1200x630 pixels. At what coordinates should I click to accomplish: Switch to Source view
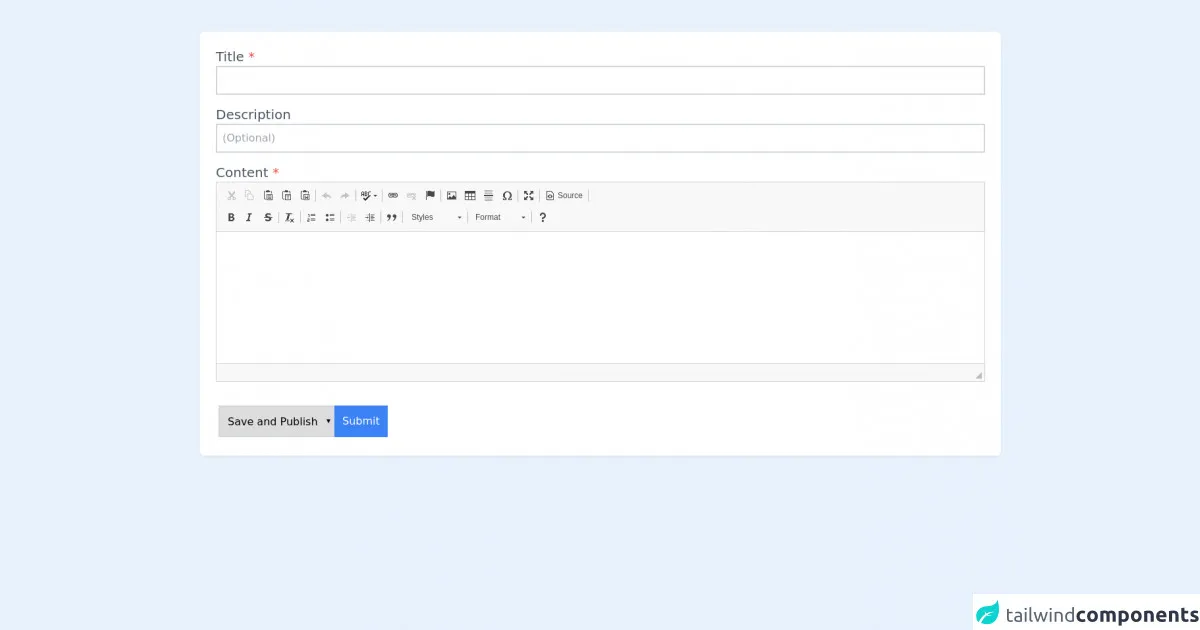[564, 196]
